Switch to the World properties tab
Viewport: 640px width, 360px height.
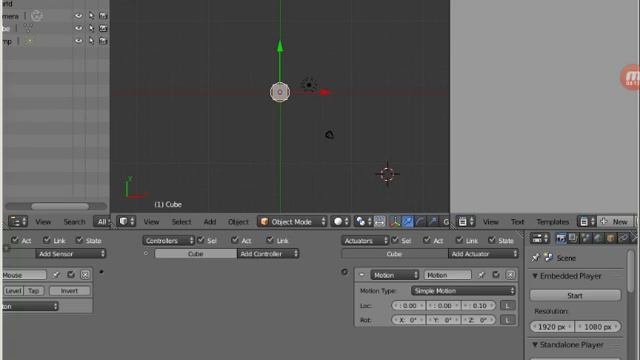pyautogui.click(x=598, y=238)
